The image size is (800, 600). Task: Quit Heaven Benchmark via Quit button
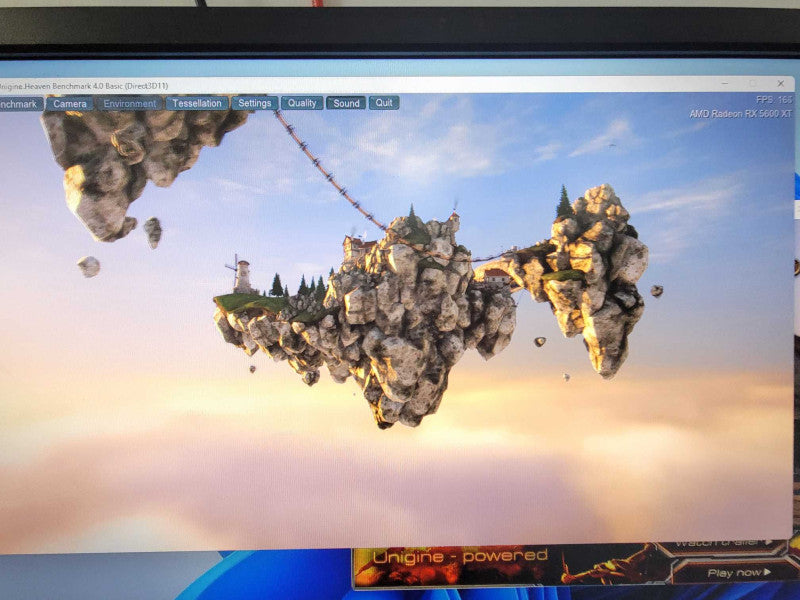point(384,103)
